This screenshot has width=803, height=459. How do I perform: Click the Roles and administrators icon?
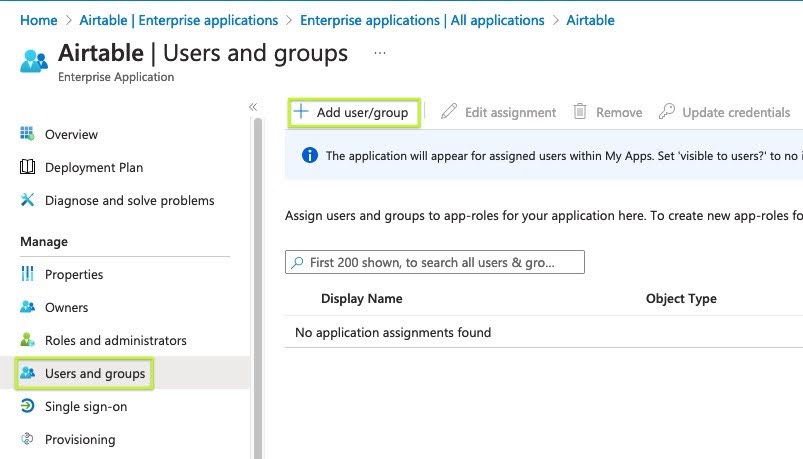click(27, 340)
